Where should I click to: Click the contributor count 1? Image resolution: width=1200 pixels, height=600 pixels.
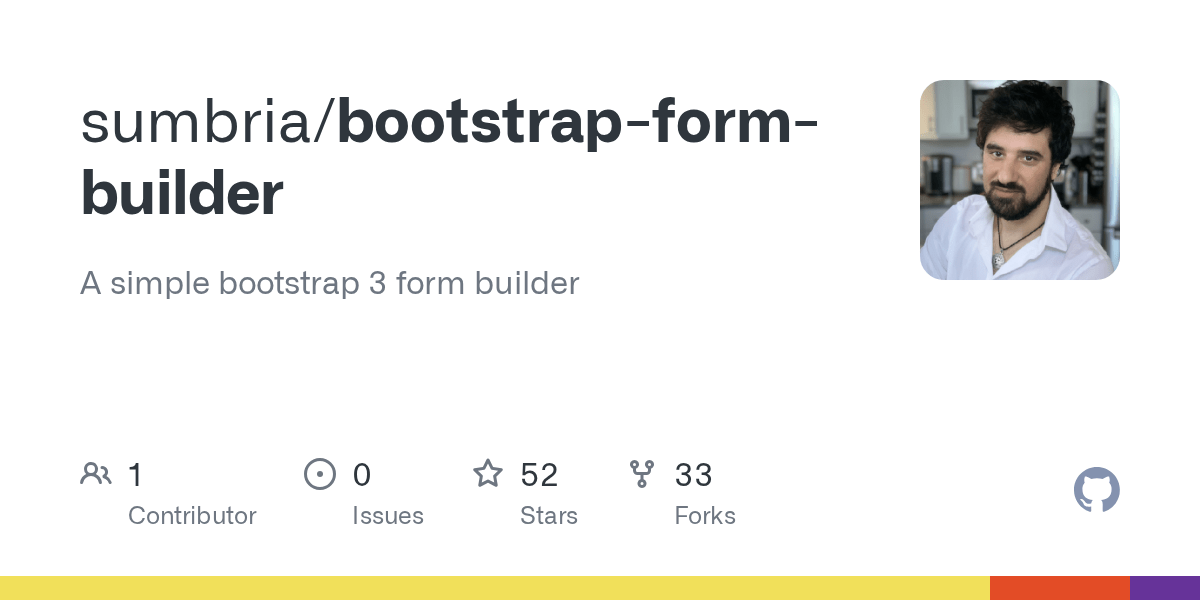[x=136, y=475]
